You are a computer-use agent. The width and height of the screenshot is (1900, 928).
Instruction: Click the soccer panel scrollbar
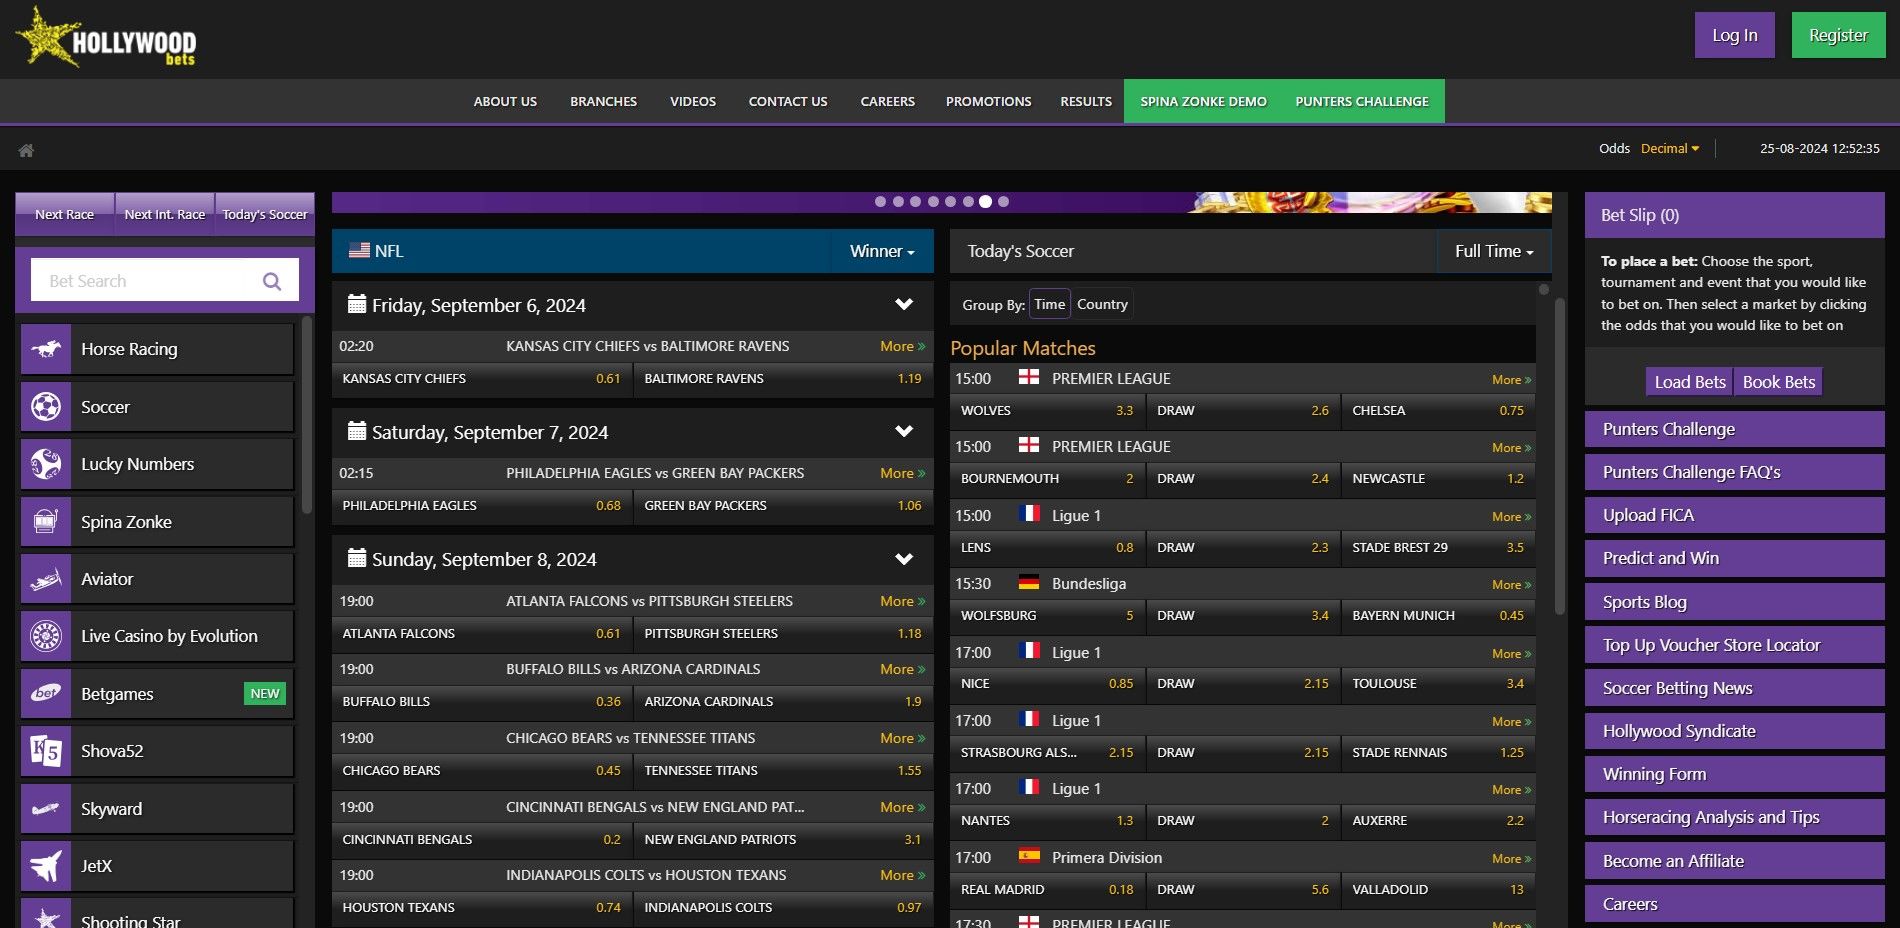click(x=1560, y=455)
